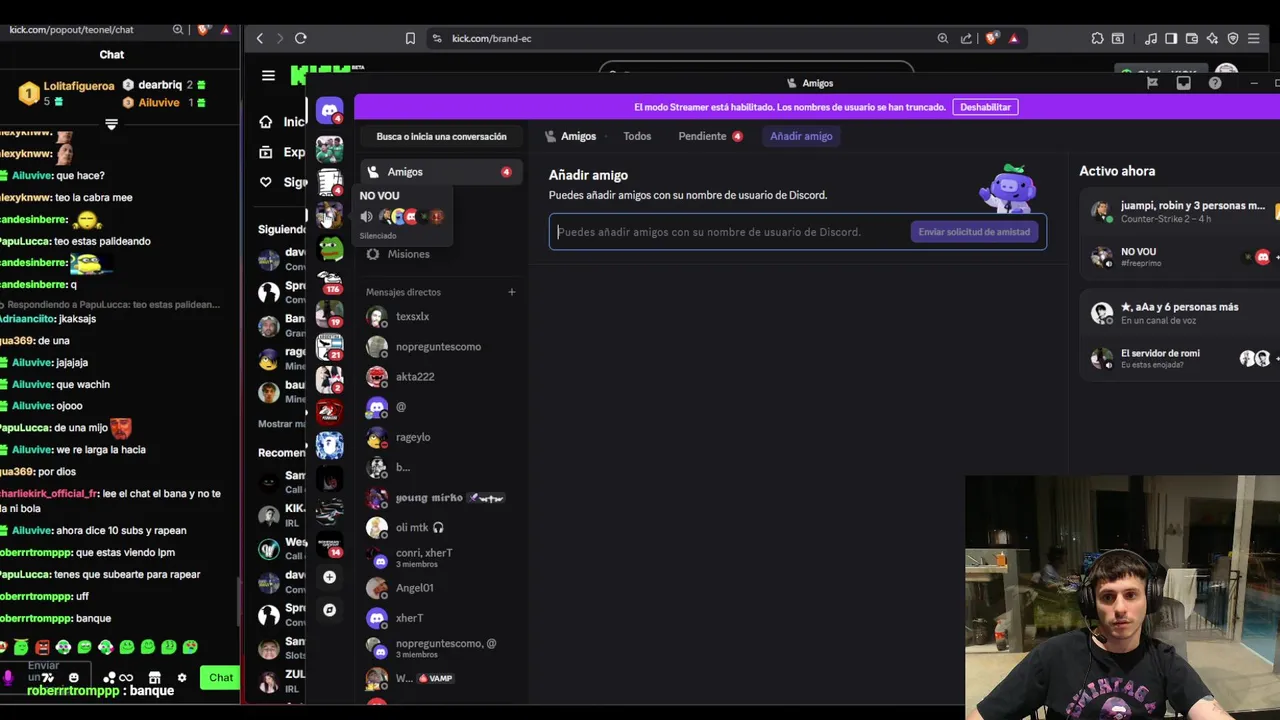The height and width of the screenshot is (720, 1280).
Task: Click the purple microphone icon in chat
Action: pos(8,677)
